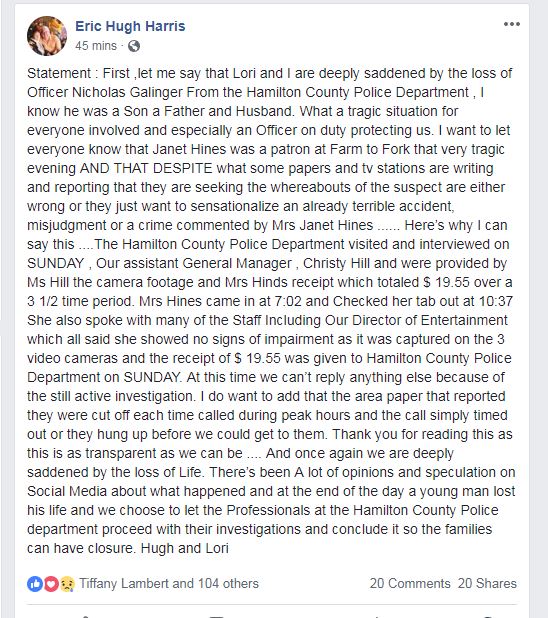The image size is (548, 618).
Task: Click the first SUNDAY word in the post
Action: [56, 263]
